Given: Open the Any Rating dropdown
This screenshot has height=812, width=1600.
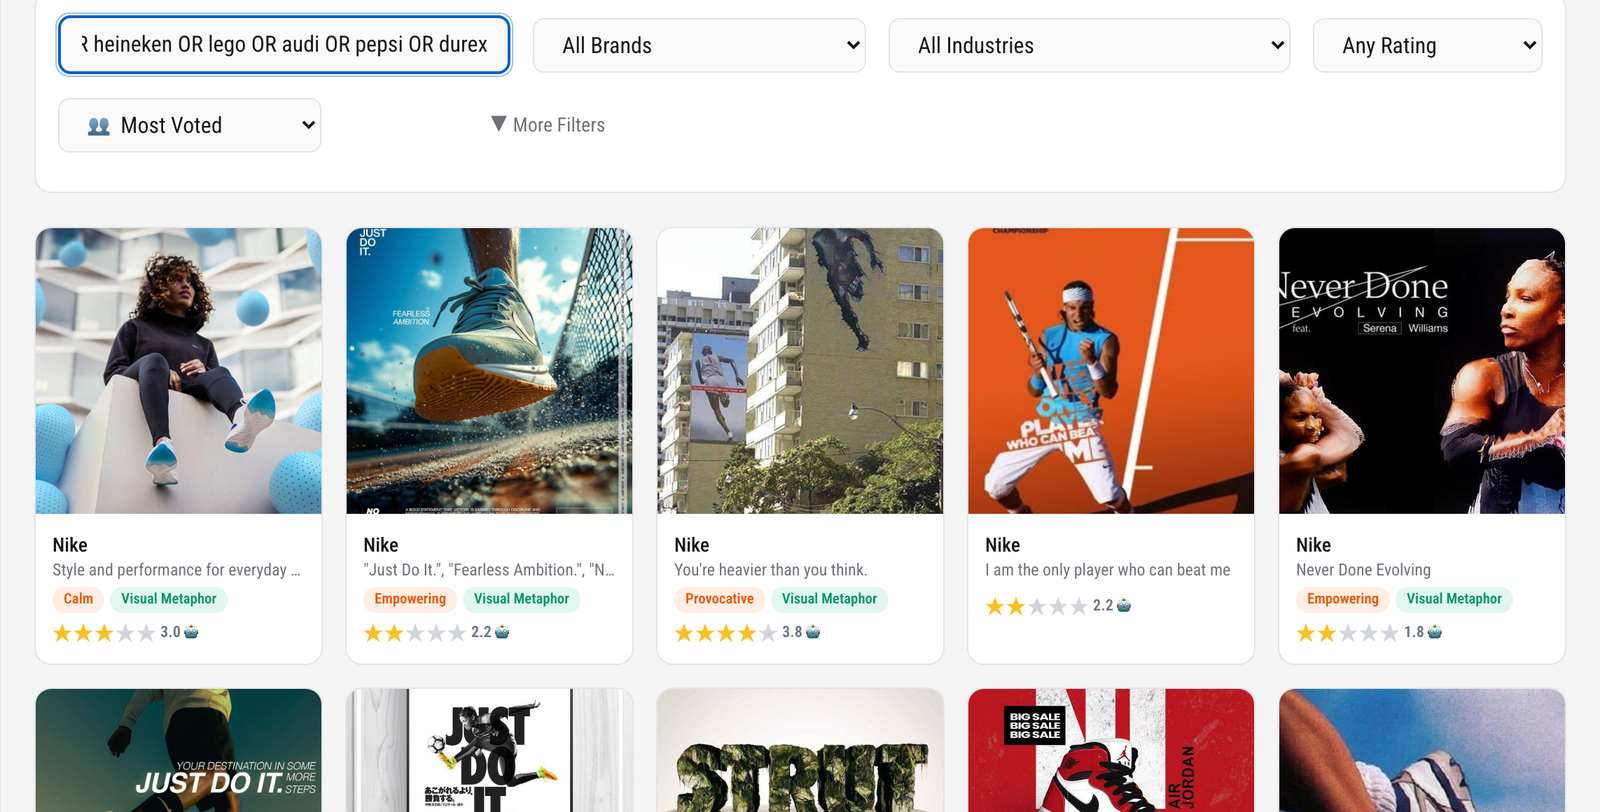Looking at the screenshot, I should (1427, 45).
